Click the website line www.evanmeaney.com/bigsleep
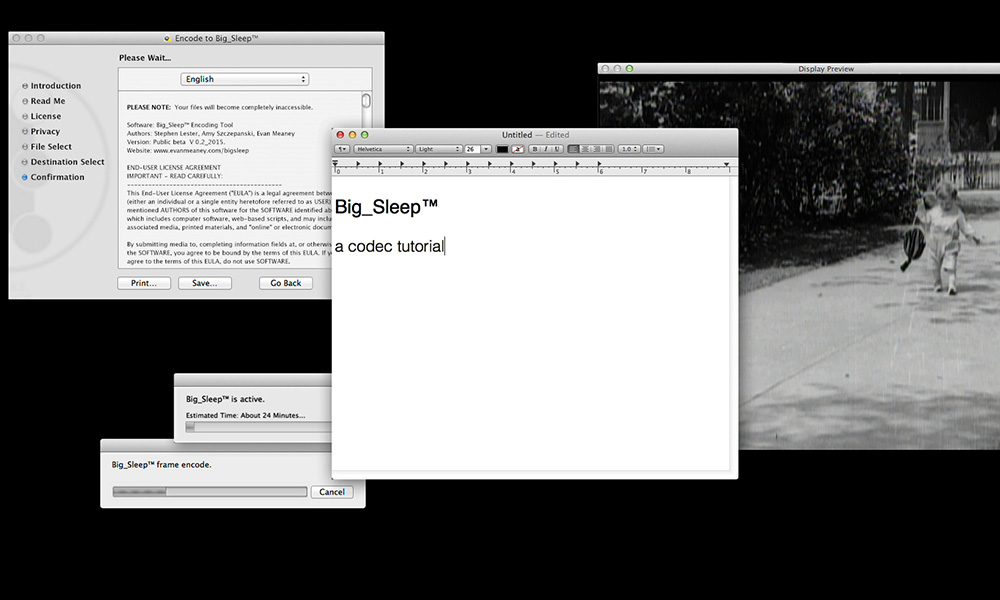This screenshot has width=1000, height=600. (x=188, y=150)
